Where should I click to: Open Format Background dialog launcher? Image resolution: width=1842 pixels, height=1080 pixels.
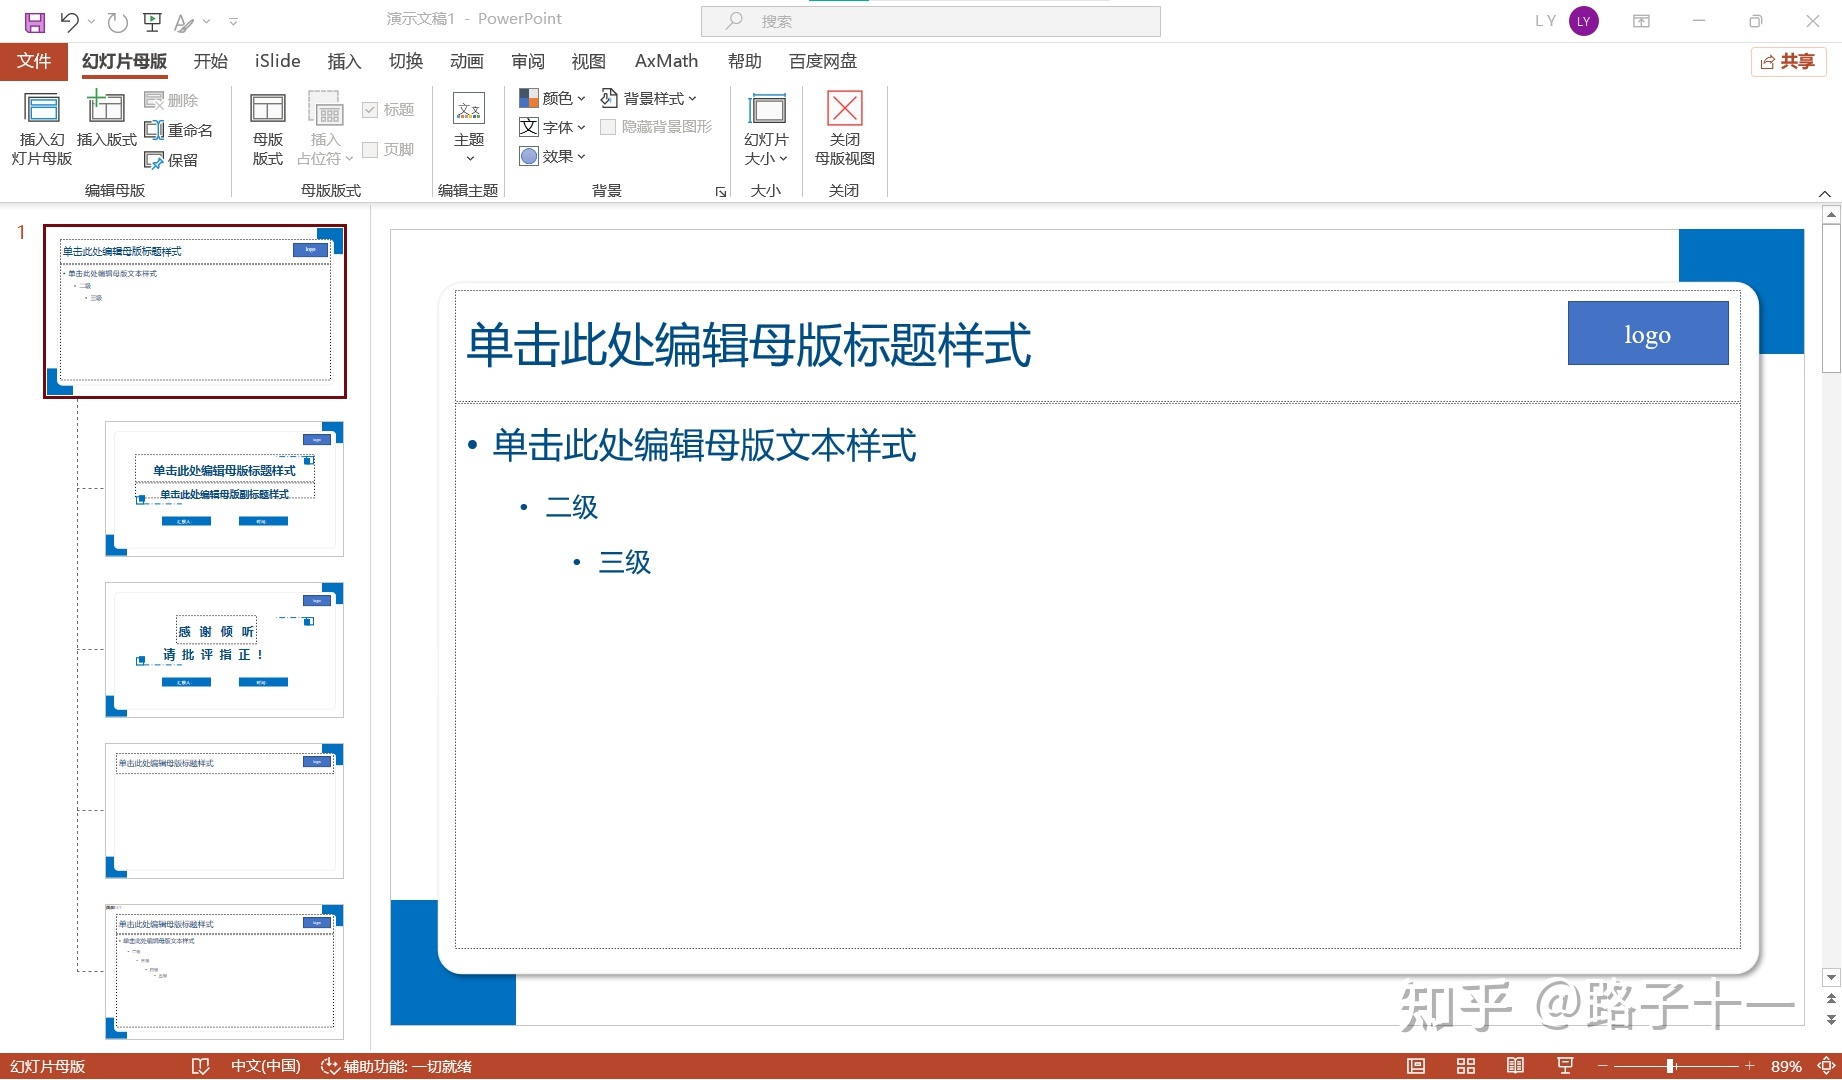click(x=721, y=192)
